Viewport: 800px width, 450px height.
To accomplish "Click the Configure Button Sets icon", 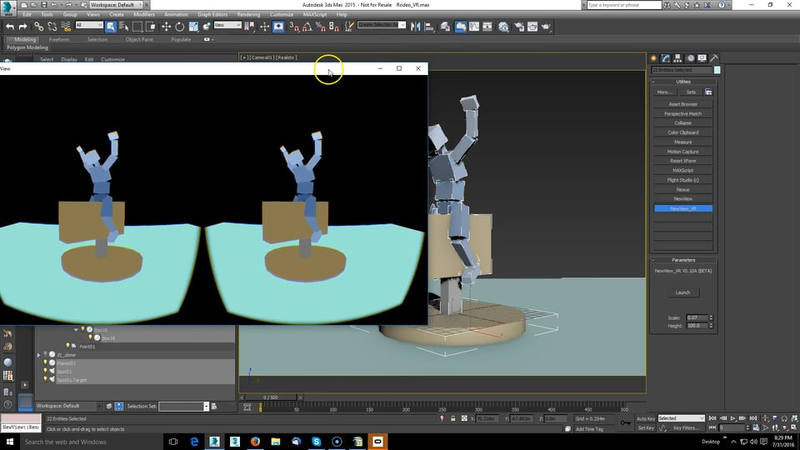I will [x=707, y=91].
